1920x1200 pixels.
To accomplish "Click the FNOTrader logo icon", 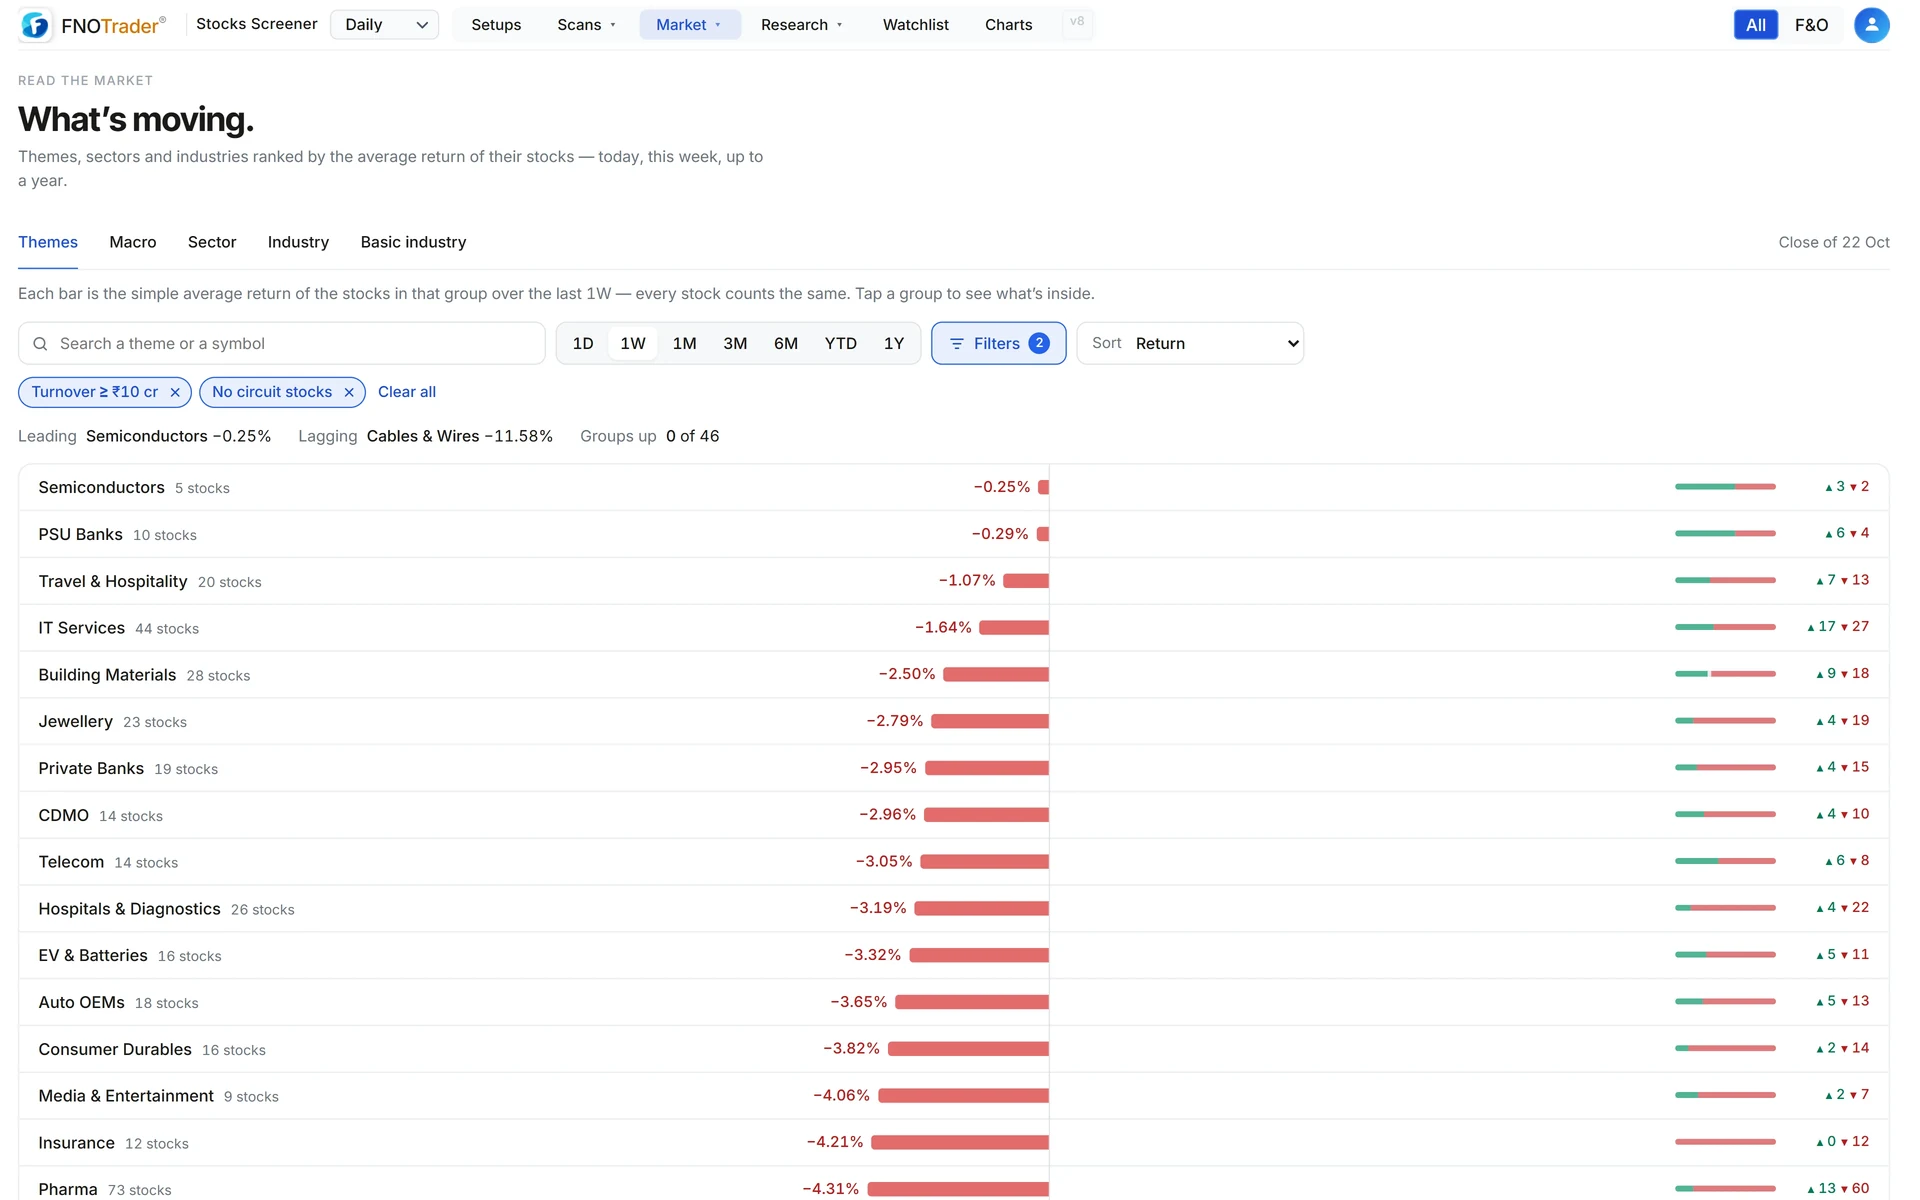I will [x=36, y=25].
